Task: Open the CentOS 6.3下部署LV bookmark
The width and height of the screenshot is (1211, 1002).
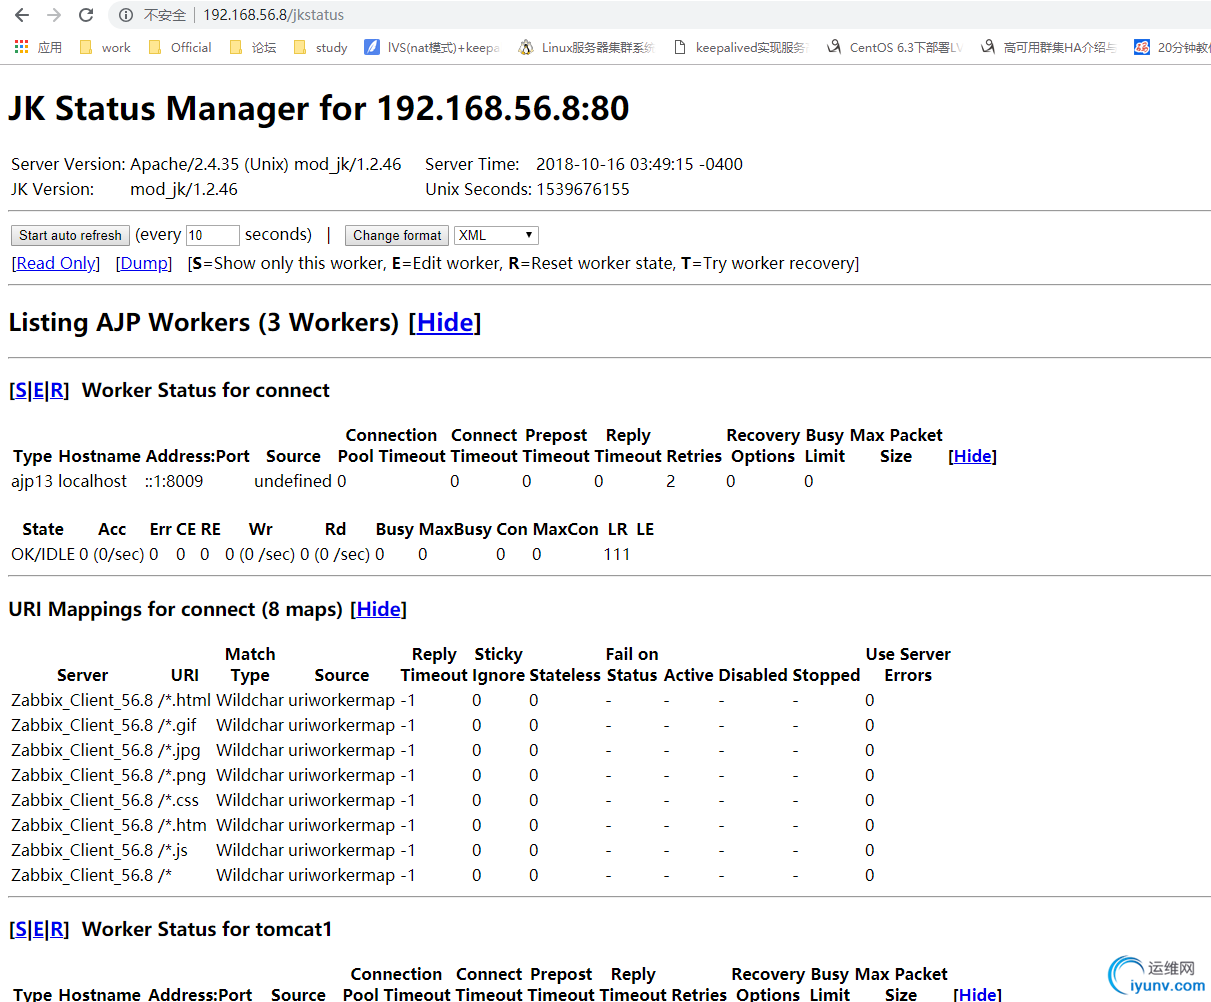Action: click(895, 47)
